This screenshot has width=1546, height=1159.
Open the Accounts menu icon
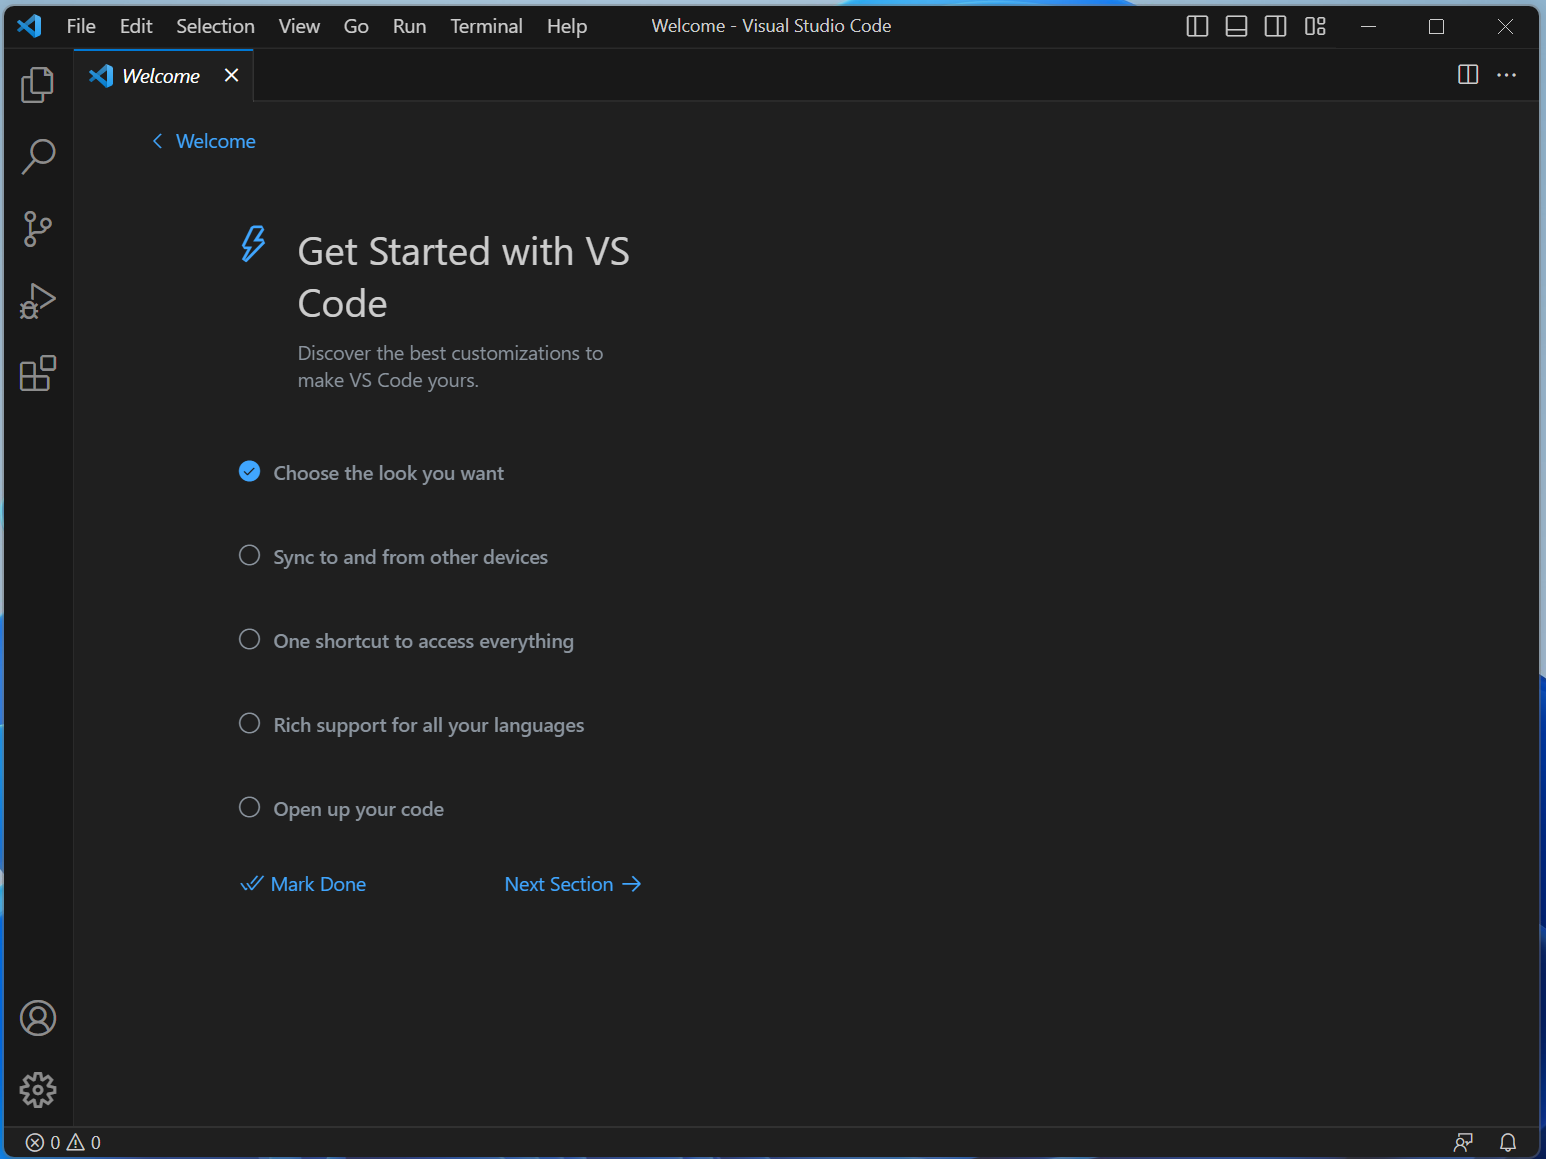38,1018
